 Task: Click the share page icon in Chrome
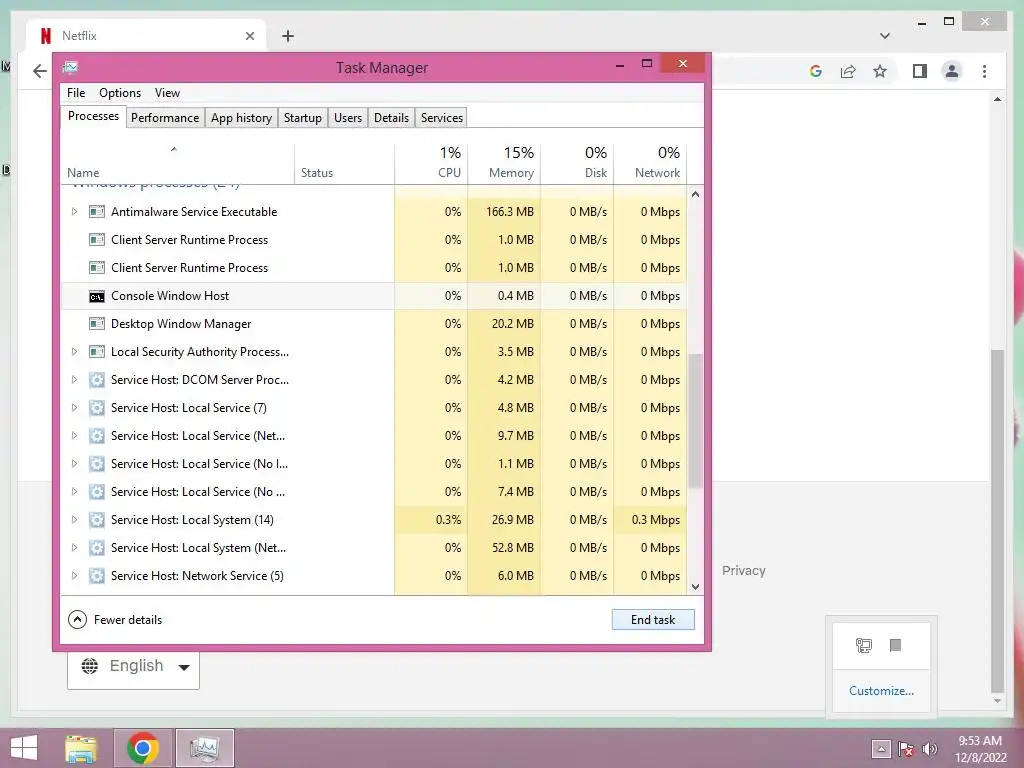(848, 71)
